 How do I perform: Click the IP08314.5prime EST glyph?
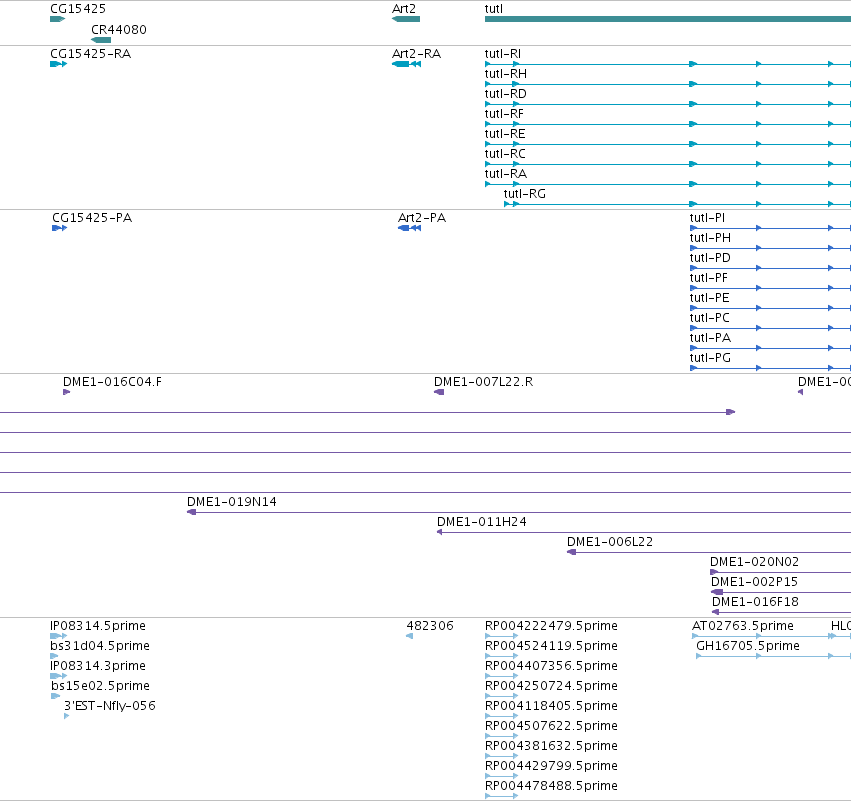coord(59,636)
